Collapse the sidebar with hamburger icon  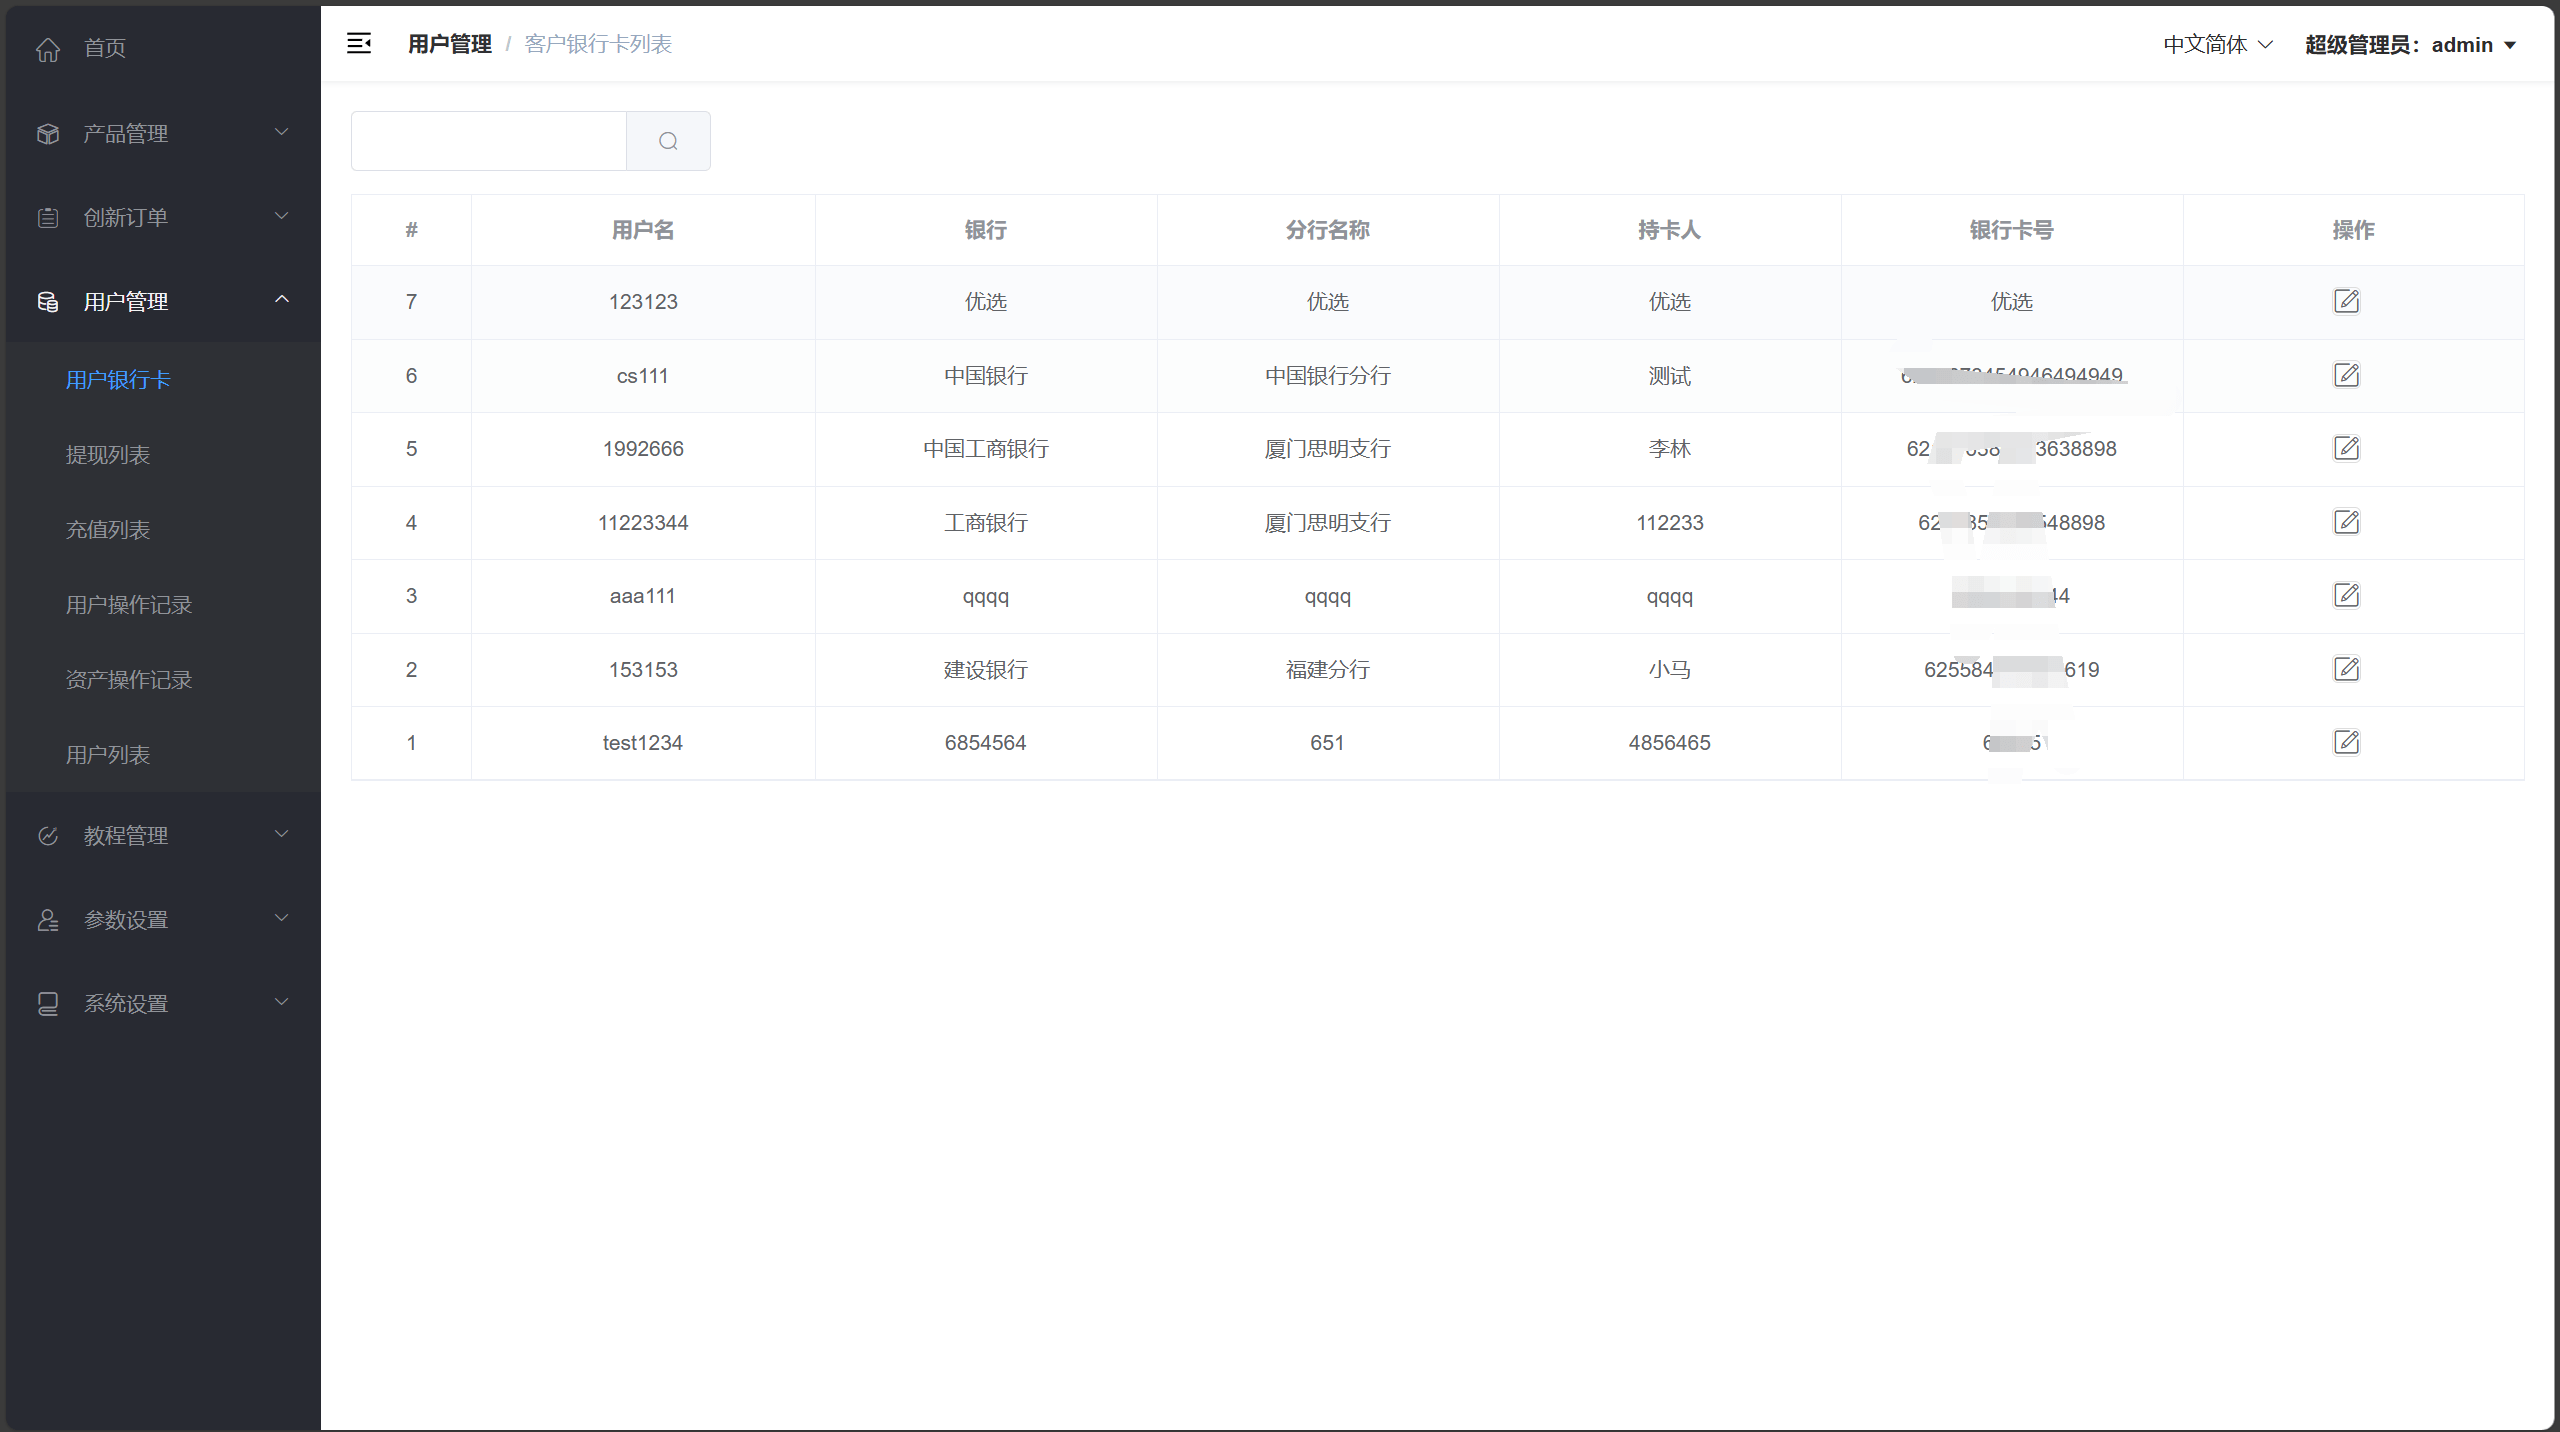tap(359, 43)
